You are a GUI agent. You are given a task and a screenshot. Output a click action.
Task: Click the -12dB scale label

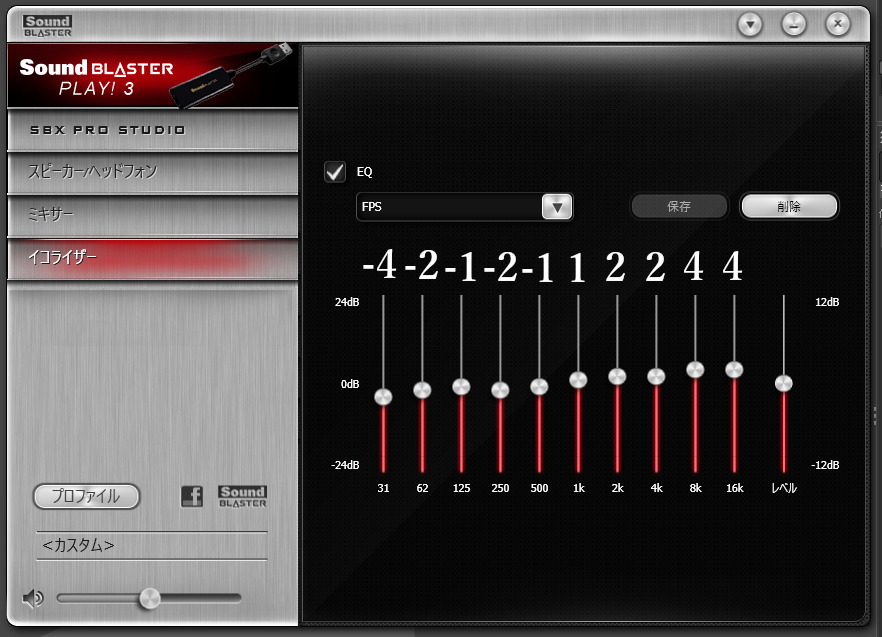point(825,465)
